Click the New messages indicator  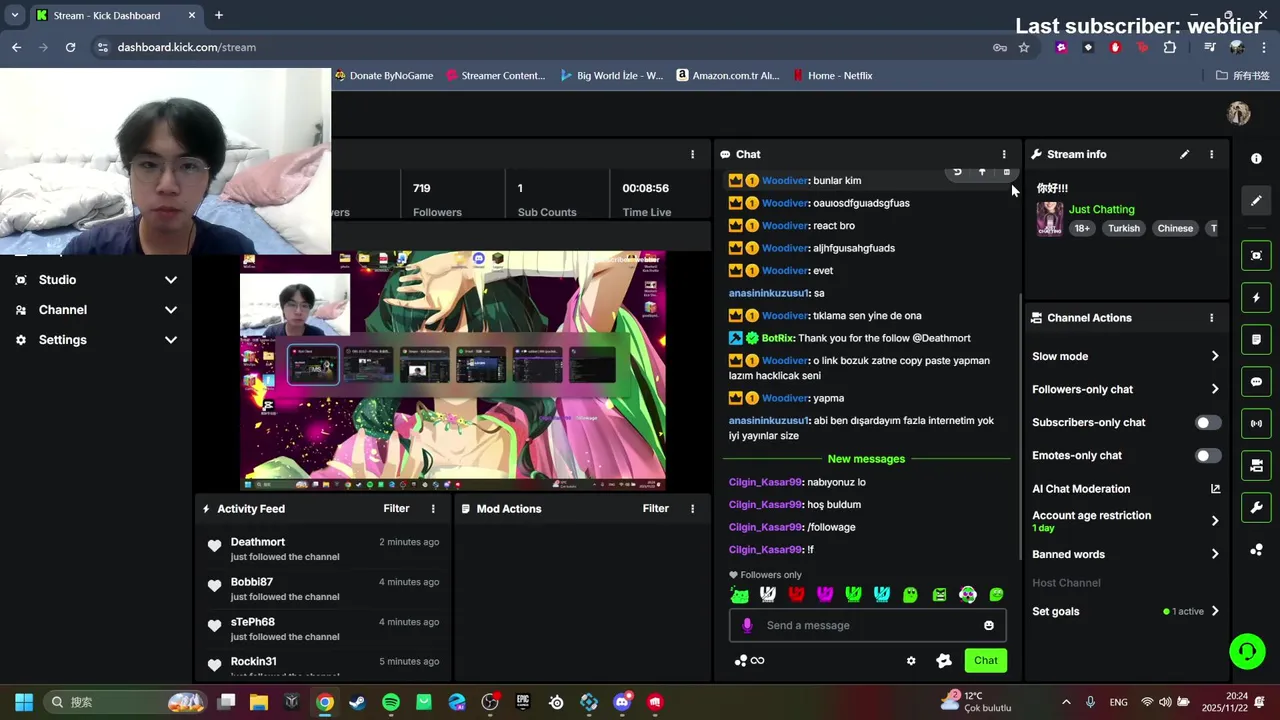pos(866,459)
